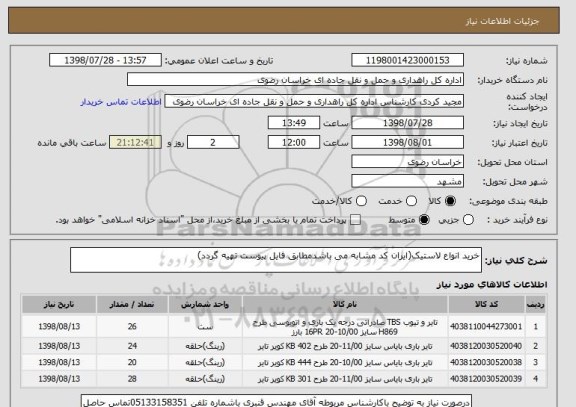Click the validity time field 12:00

click(x=294, y=142)
